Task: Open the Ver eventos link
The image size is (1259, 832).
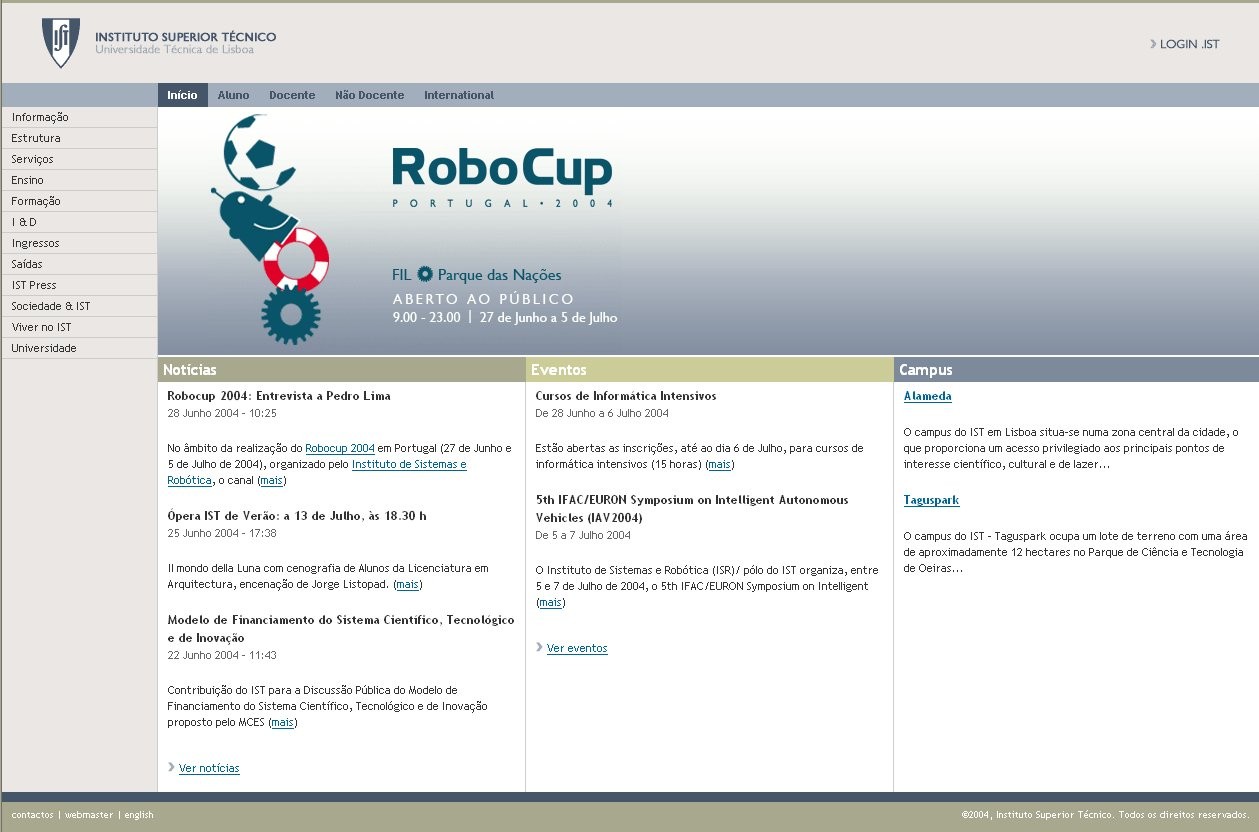Action: tap(577, 648)
